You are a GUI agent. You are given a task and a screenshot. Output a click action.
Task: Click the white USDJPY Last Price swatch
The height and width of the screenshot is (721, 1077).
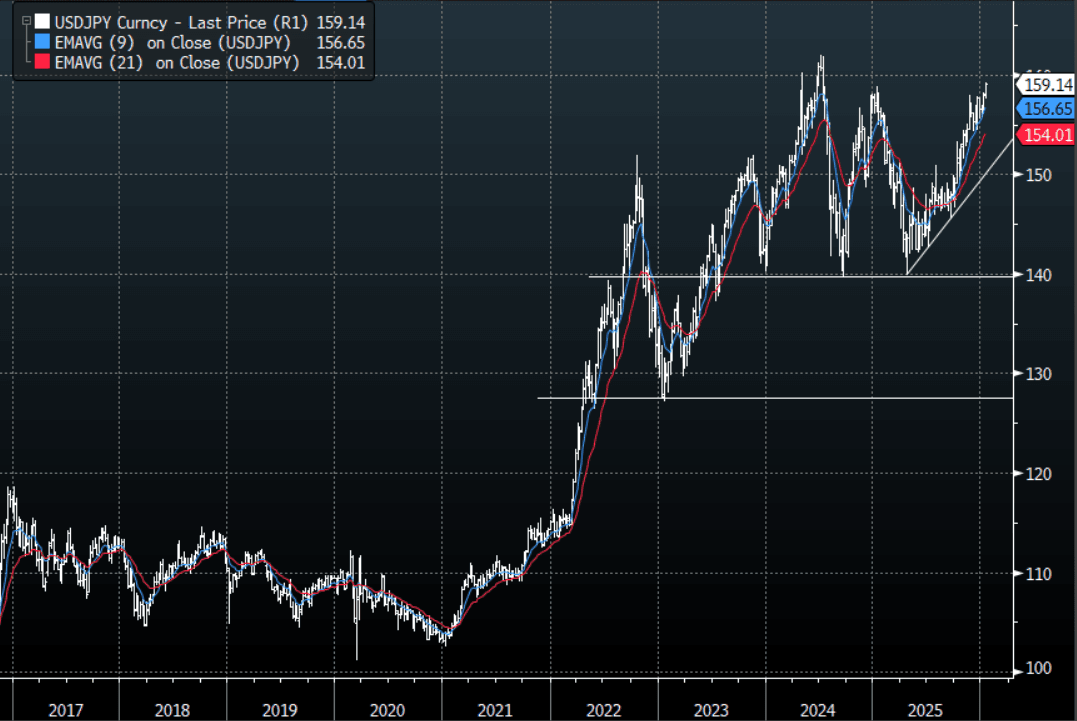click(x=40, y=20)
